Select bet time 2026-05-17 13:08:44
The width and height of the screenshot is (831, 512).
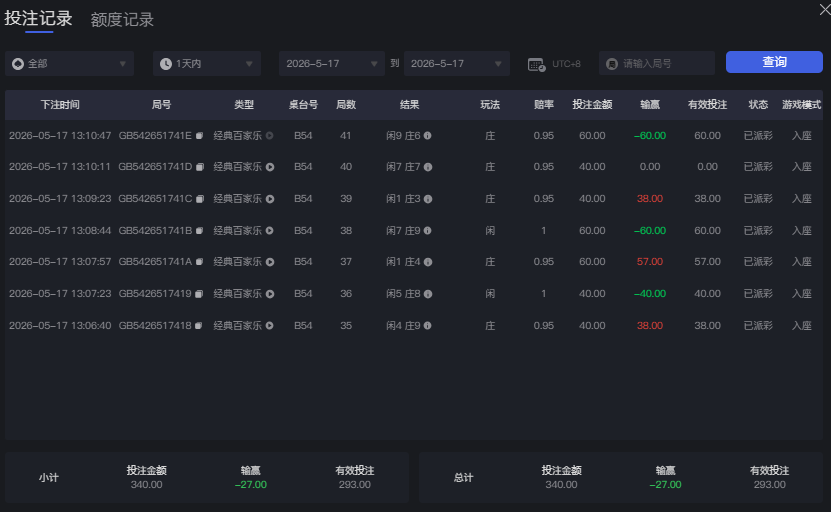(x=60, y=231)
